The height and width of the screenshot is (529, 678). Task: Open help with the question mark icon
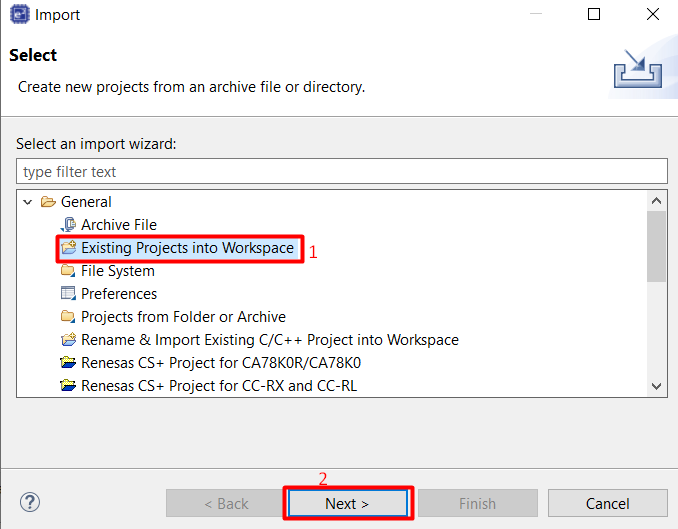point(30,503)
